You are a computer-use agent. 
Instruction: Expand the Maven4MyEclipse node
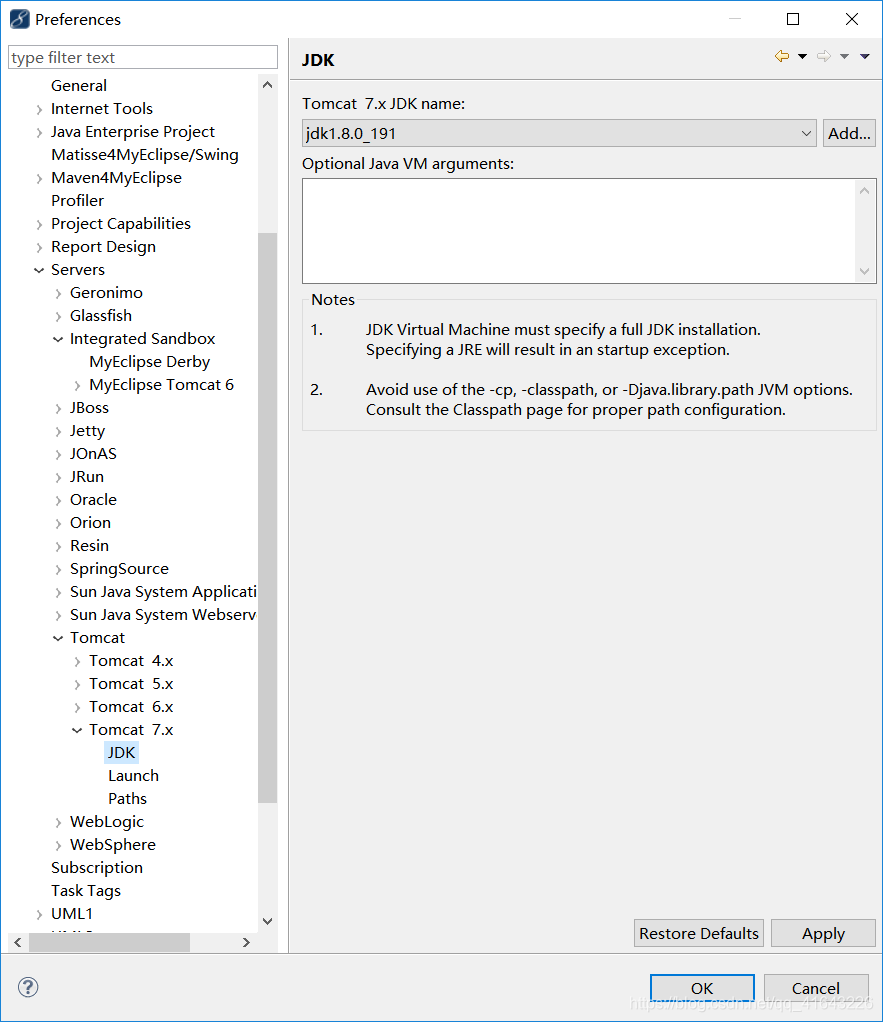39,179
